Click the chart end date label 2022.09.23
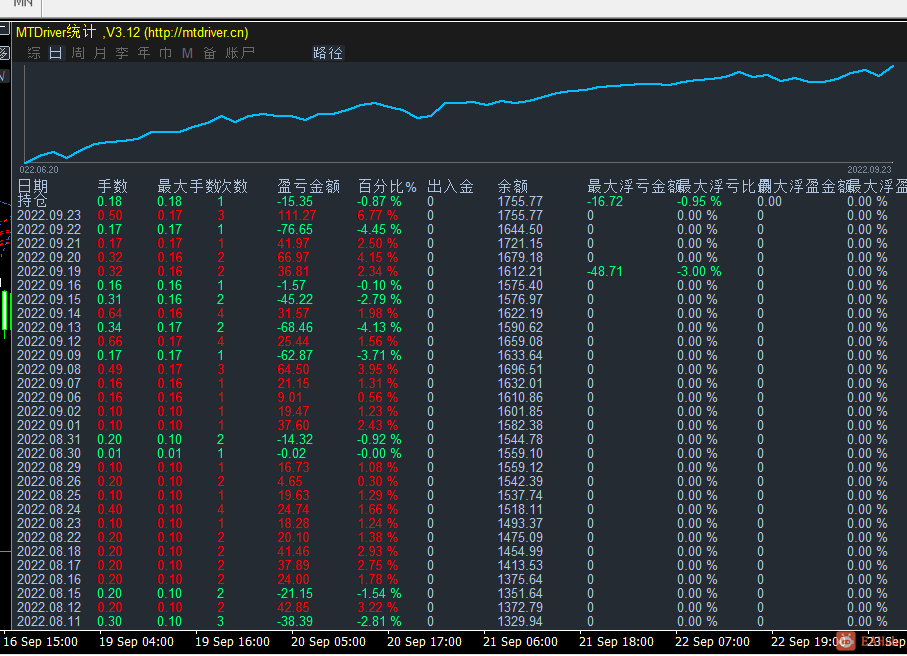The height and width of the screenshot is (656, 907). [869, 169]
